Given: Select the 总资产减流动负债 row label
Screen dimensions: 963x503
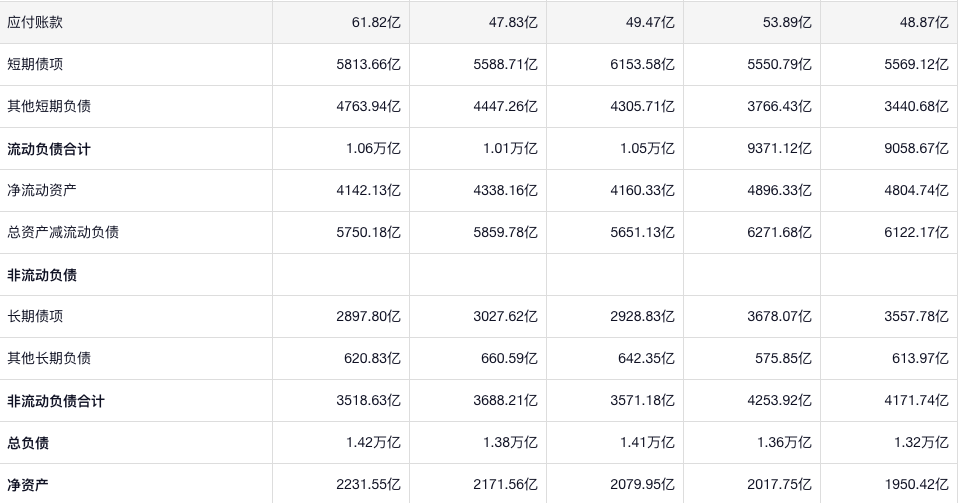Looking at the screenshot, I should 63,232.
